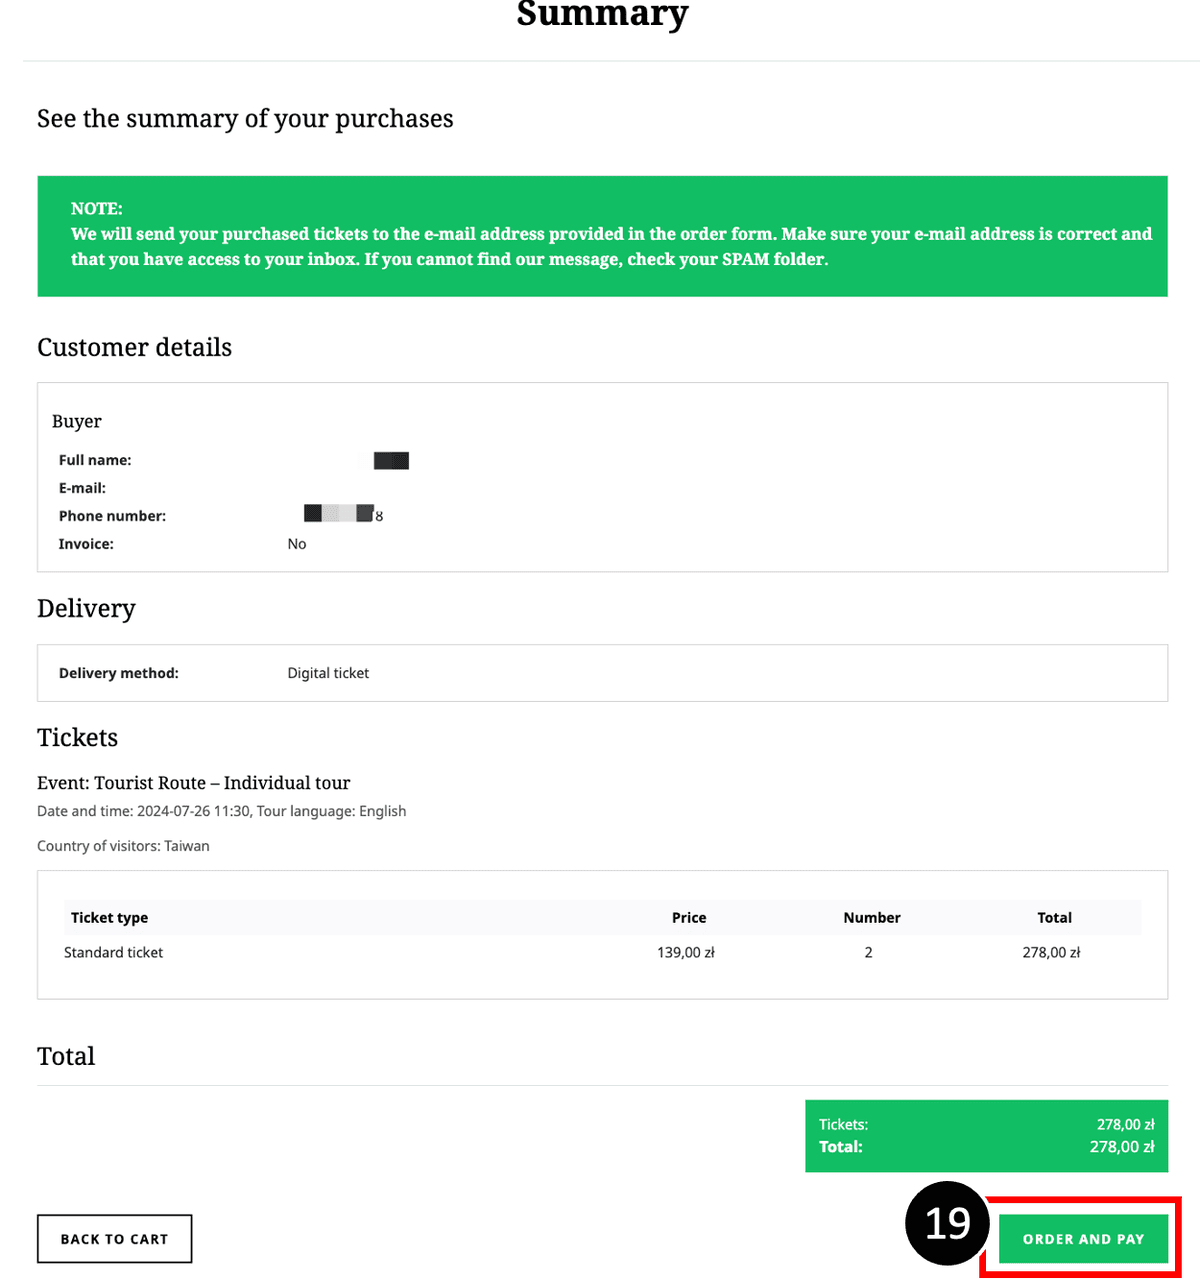
Task: Click the 139,00 zł price cell
Action: (686, 952)
